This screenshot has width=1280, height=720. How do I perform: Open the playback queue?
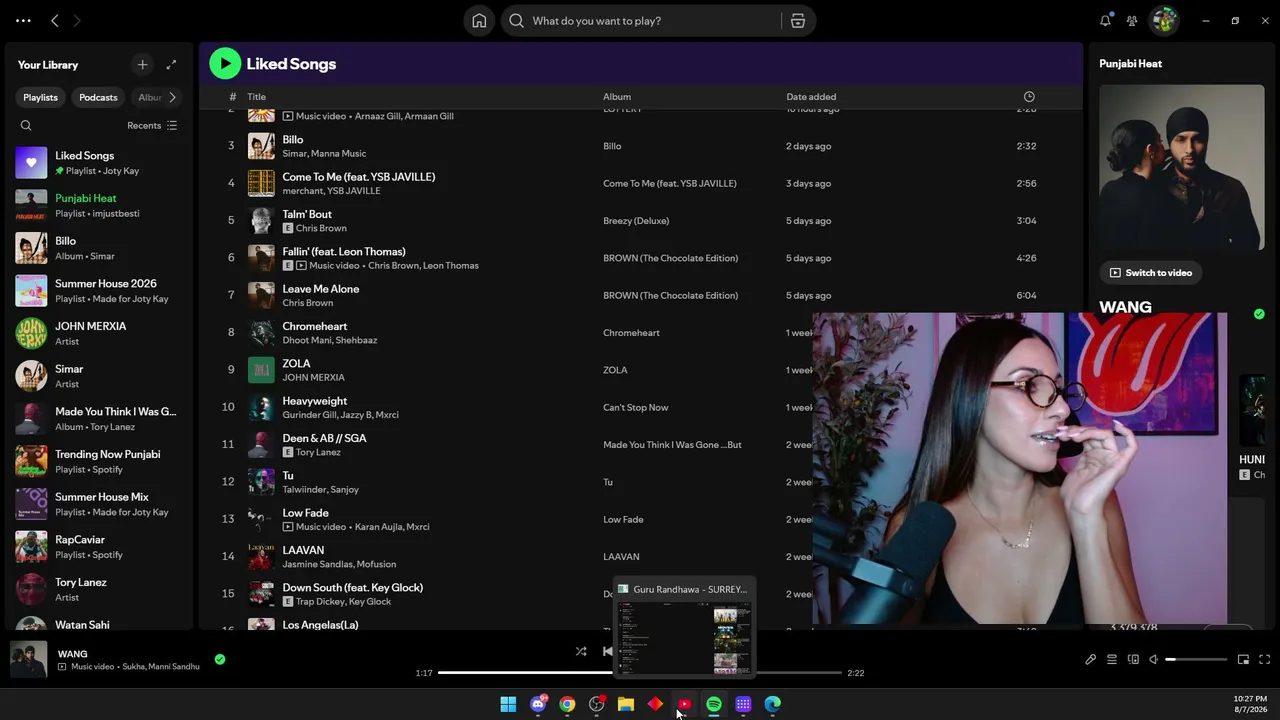1111,659
